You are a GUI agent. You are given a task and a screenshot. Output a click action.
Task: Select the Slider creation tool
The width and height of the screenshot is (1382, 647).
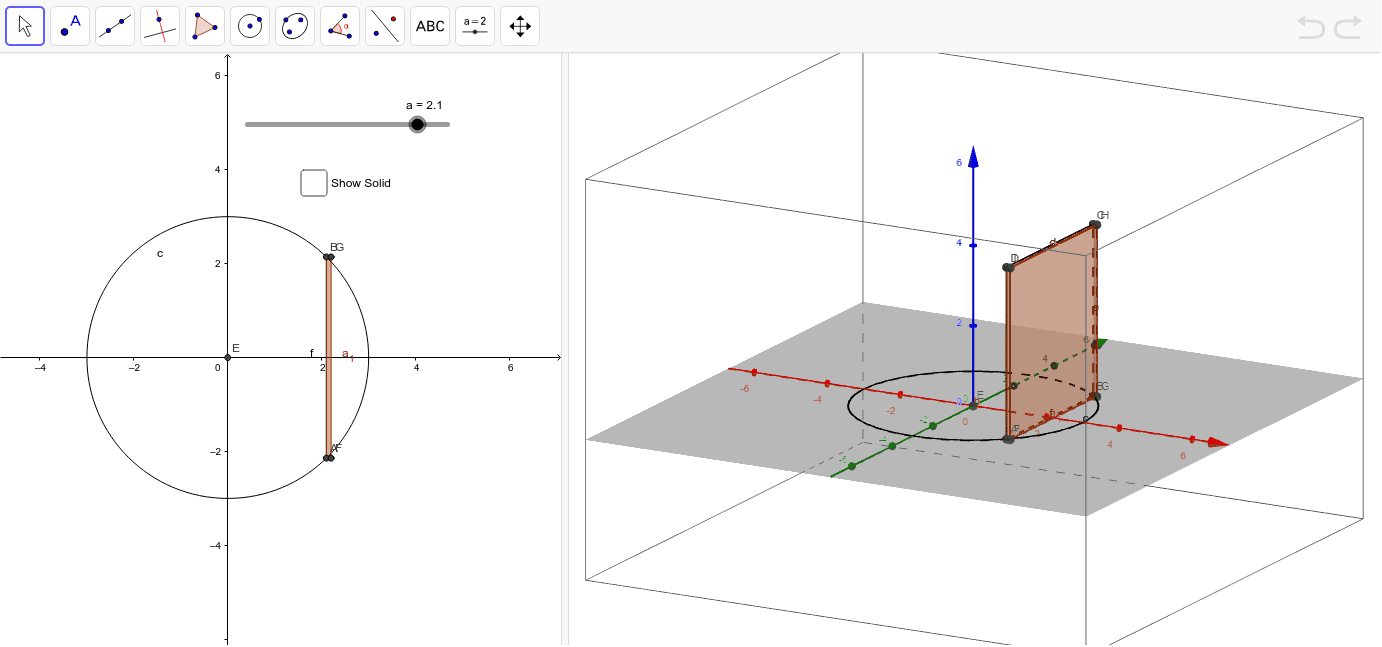coord(474,25)
